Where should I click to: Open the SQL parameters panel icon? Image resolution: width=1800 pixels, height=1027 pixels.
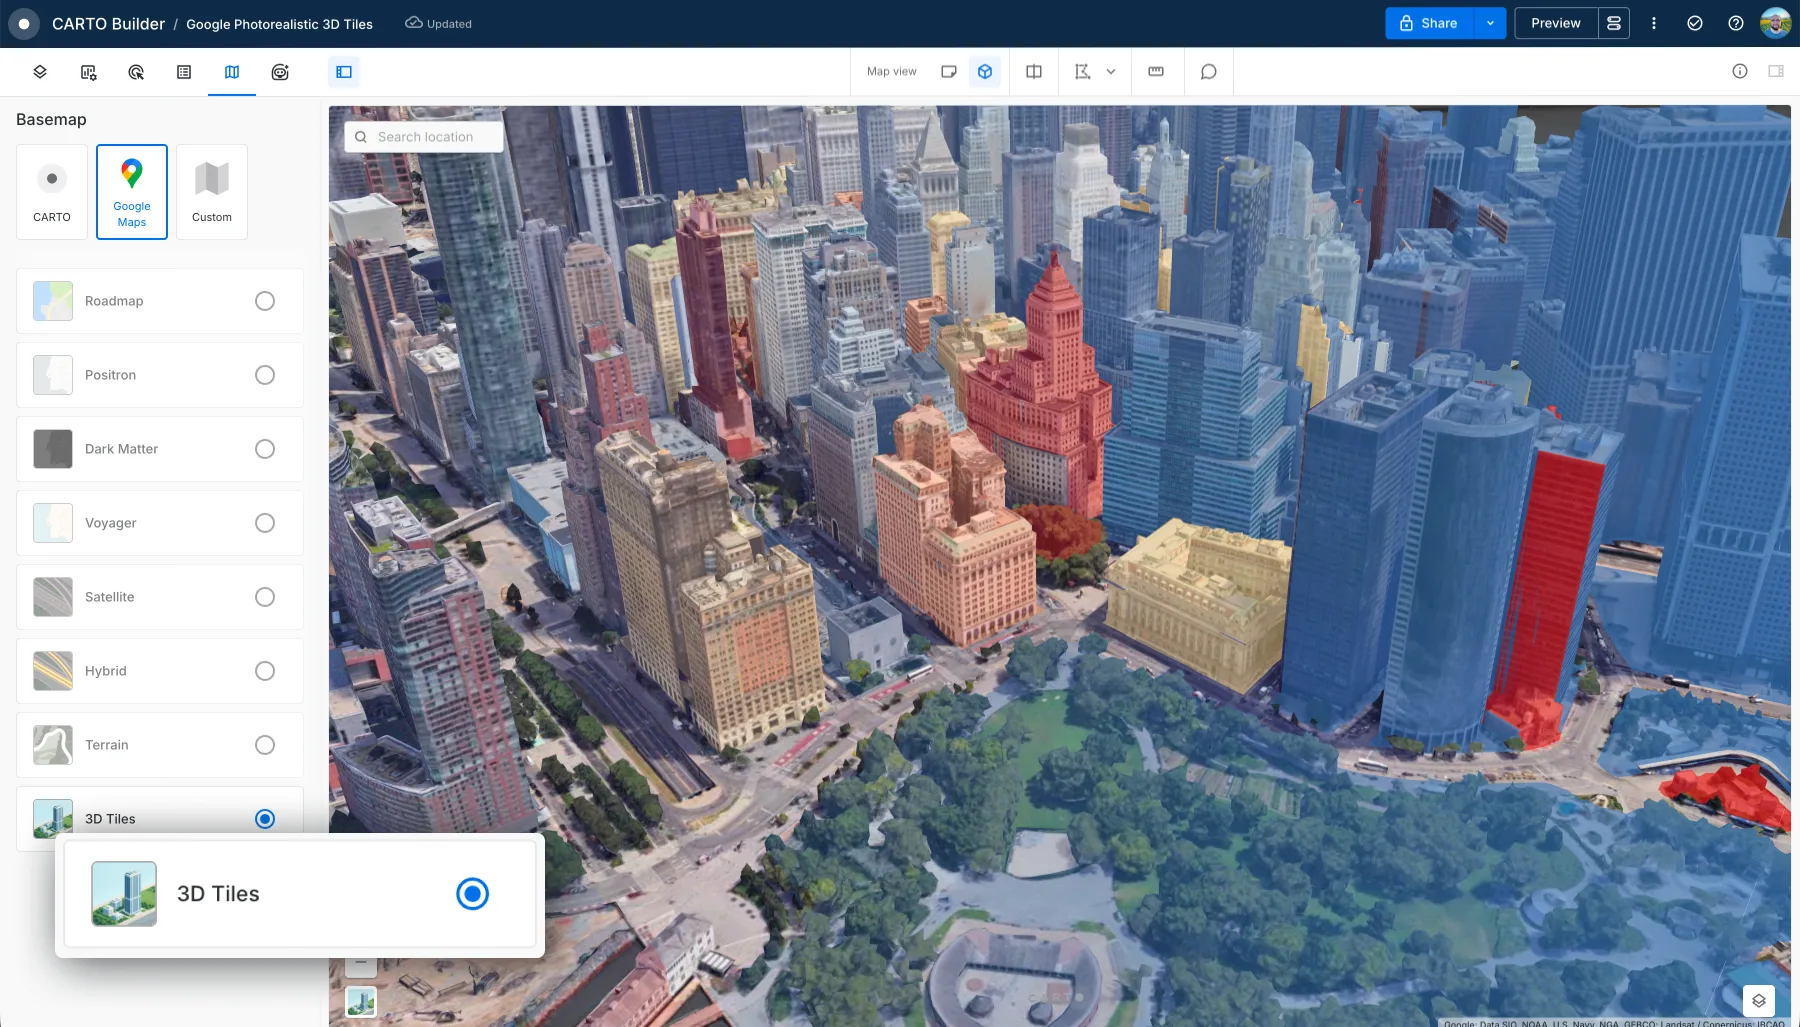click(280, 72)
